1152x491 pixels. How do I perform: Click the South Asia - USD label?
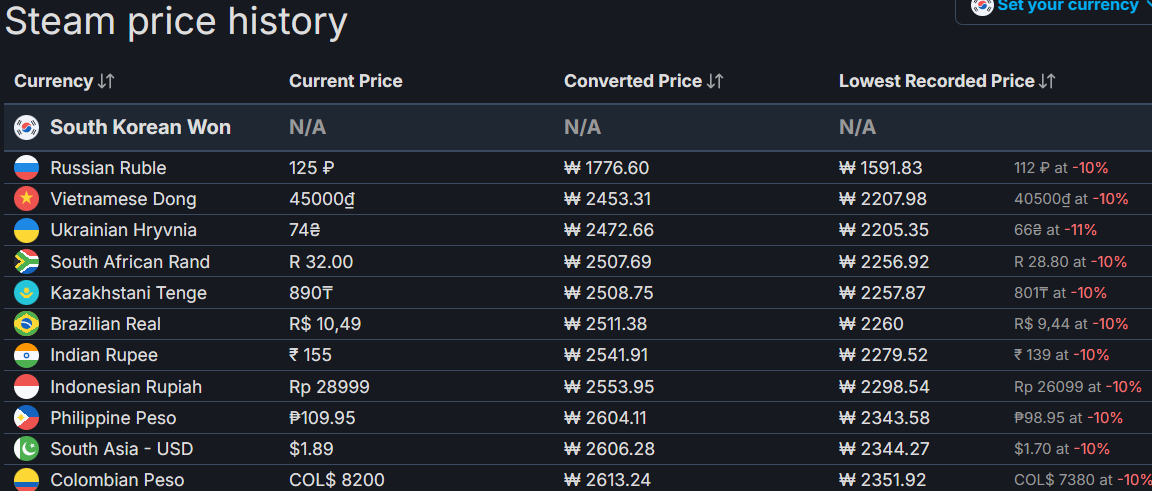pos(112,448)
